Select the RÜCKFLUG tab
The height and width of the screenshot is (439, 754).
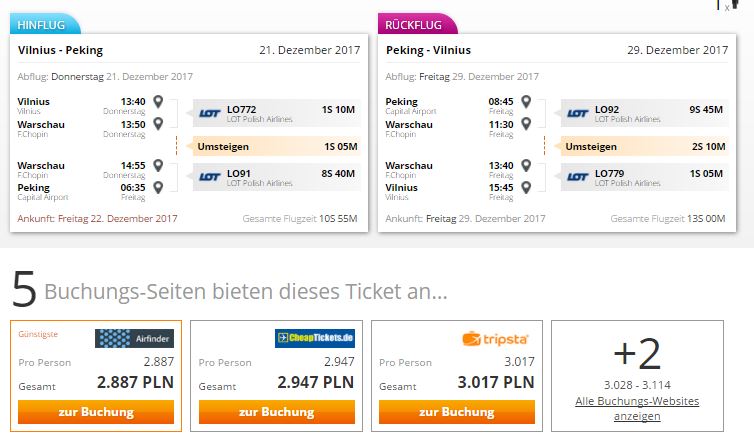click(x=417, y=24)
